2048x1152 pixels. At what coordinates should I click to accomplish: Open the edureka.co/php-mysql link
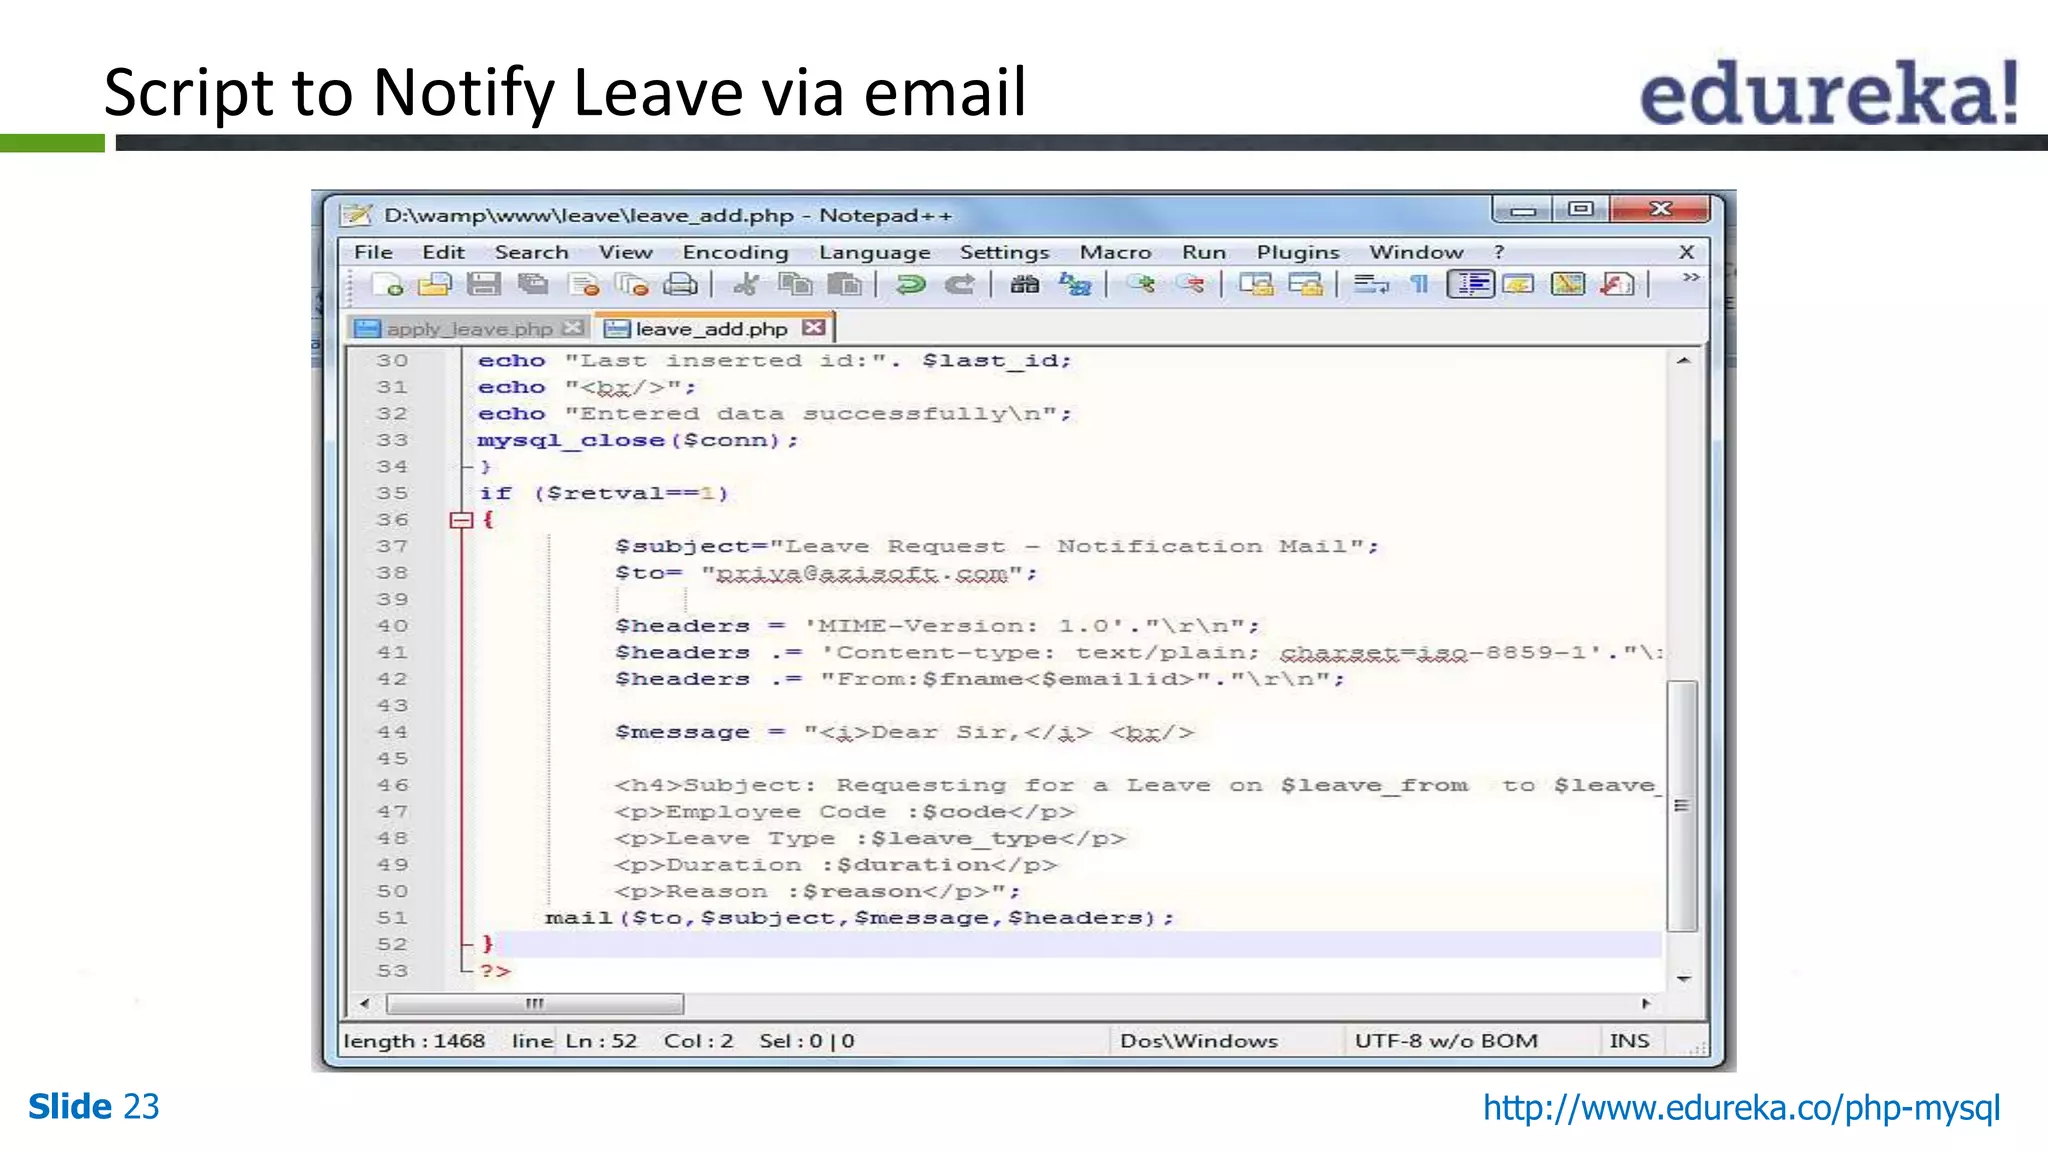[x=1741, y=1107]
